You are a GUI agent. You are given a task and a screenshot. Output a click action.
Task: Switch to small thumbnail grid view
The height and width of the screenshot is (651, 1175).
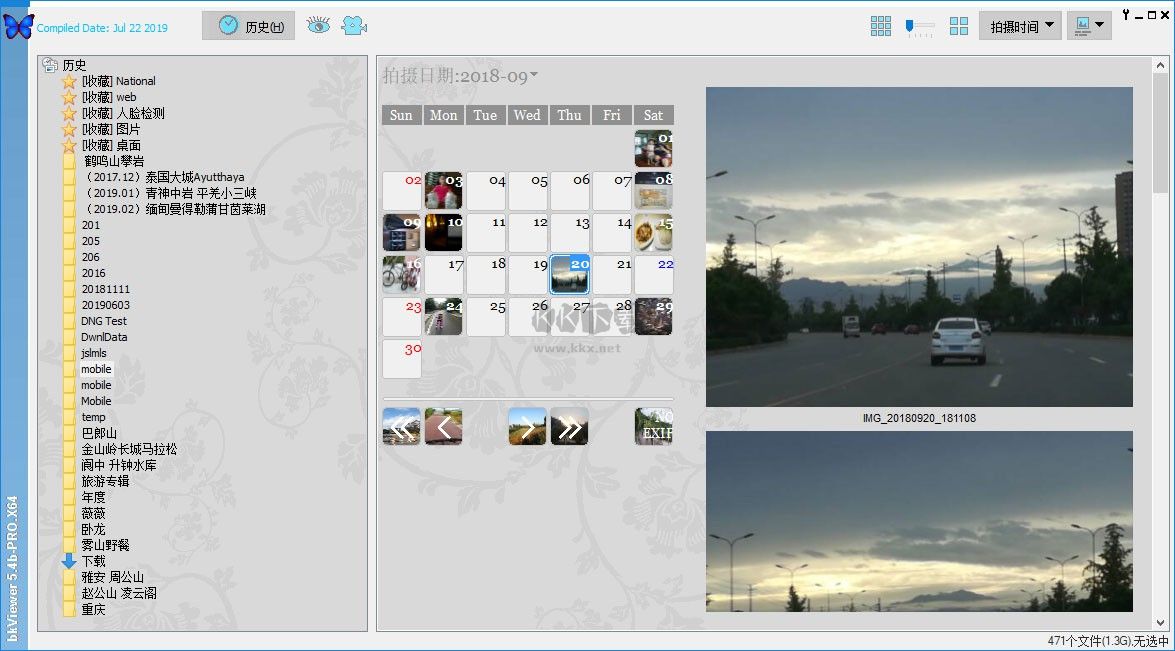(x=880, y=27)
